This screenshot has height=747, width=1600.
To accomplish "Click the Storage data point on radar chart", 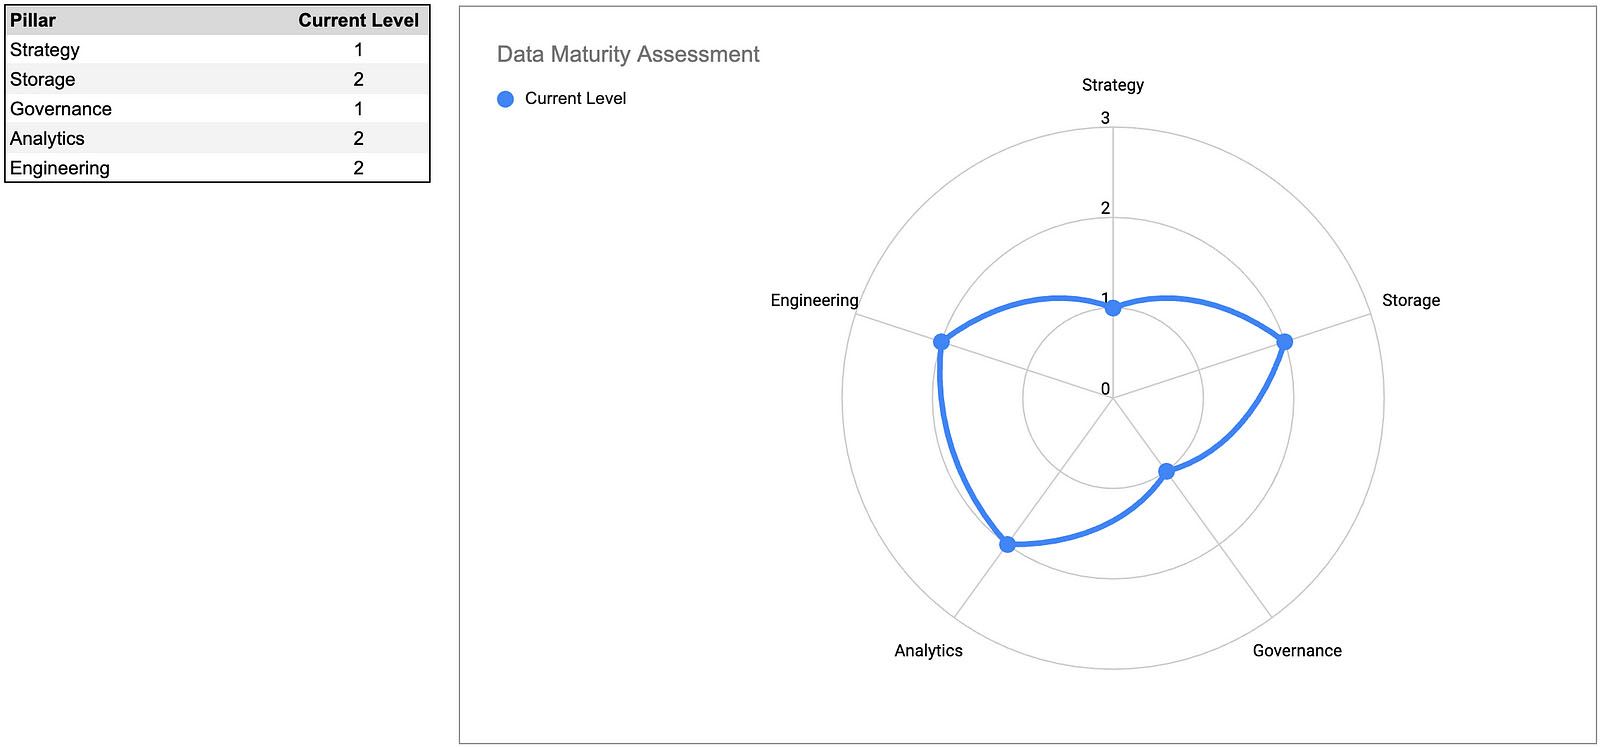I will pyautogui.click(x=1285, y=342).
